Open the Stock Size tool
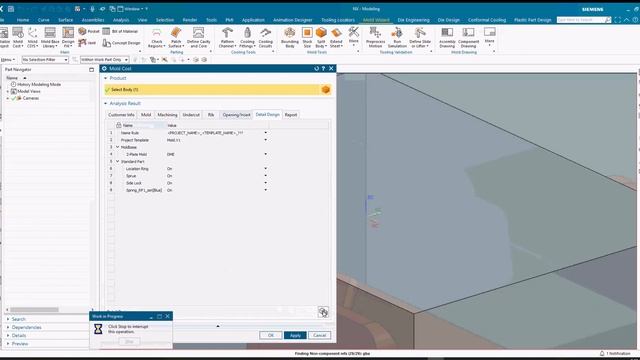Viewport: 640px width, 360px height. pos(307,37)
